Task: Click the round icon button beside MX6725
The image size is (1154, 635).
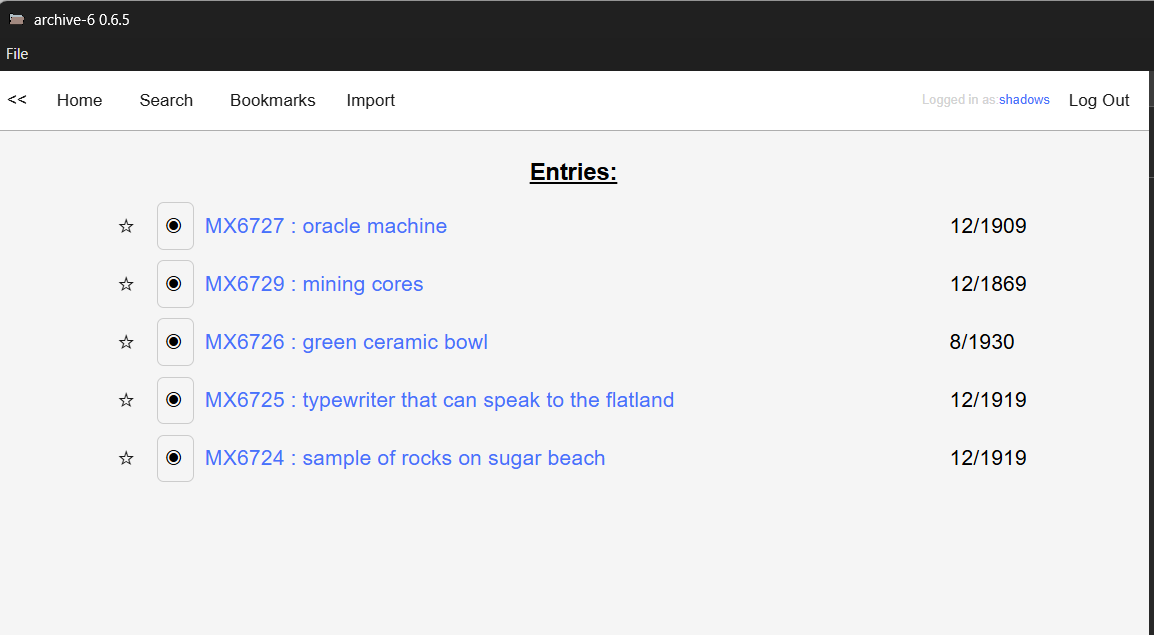Action: tap(175, 400)
